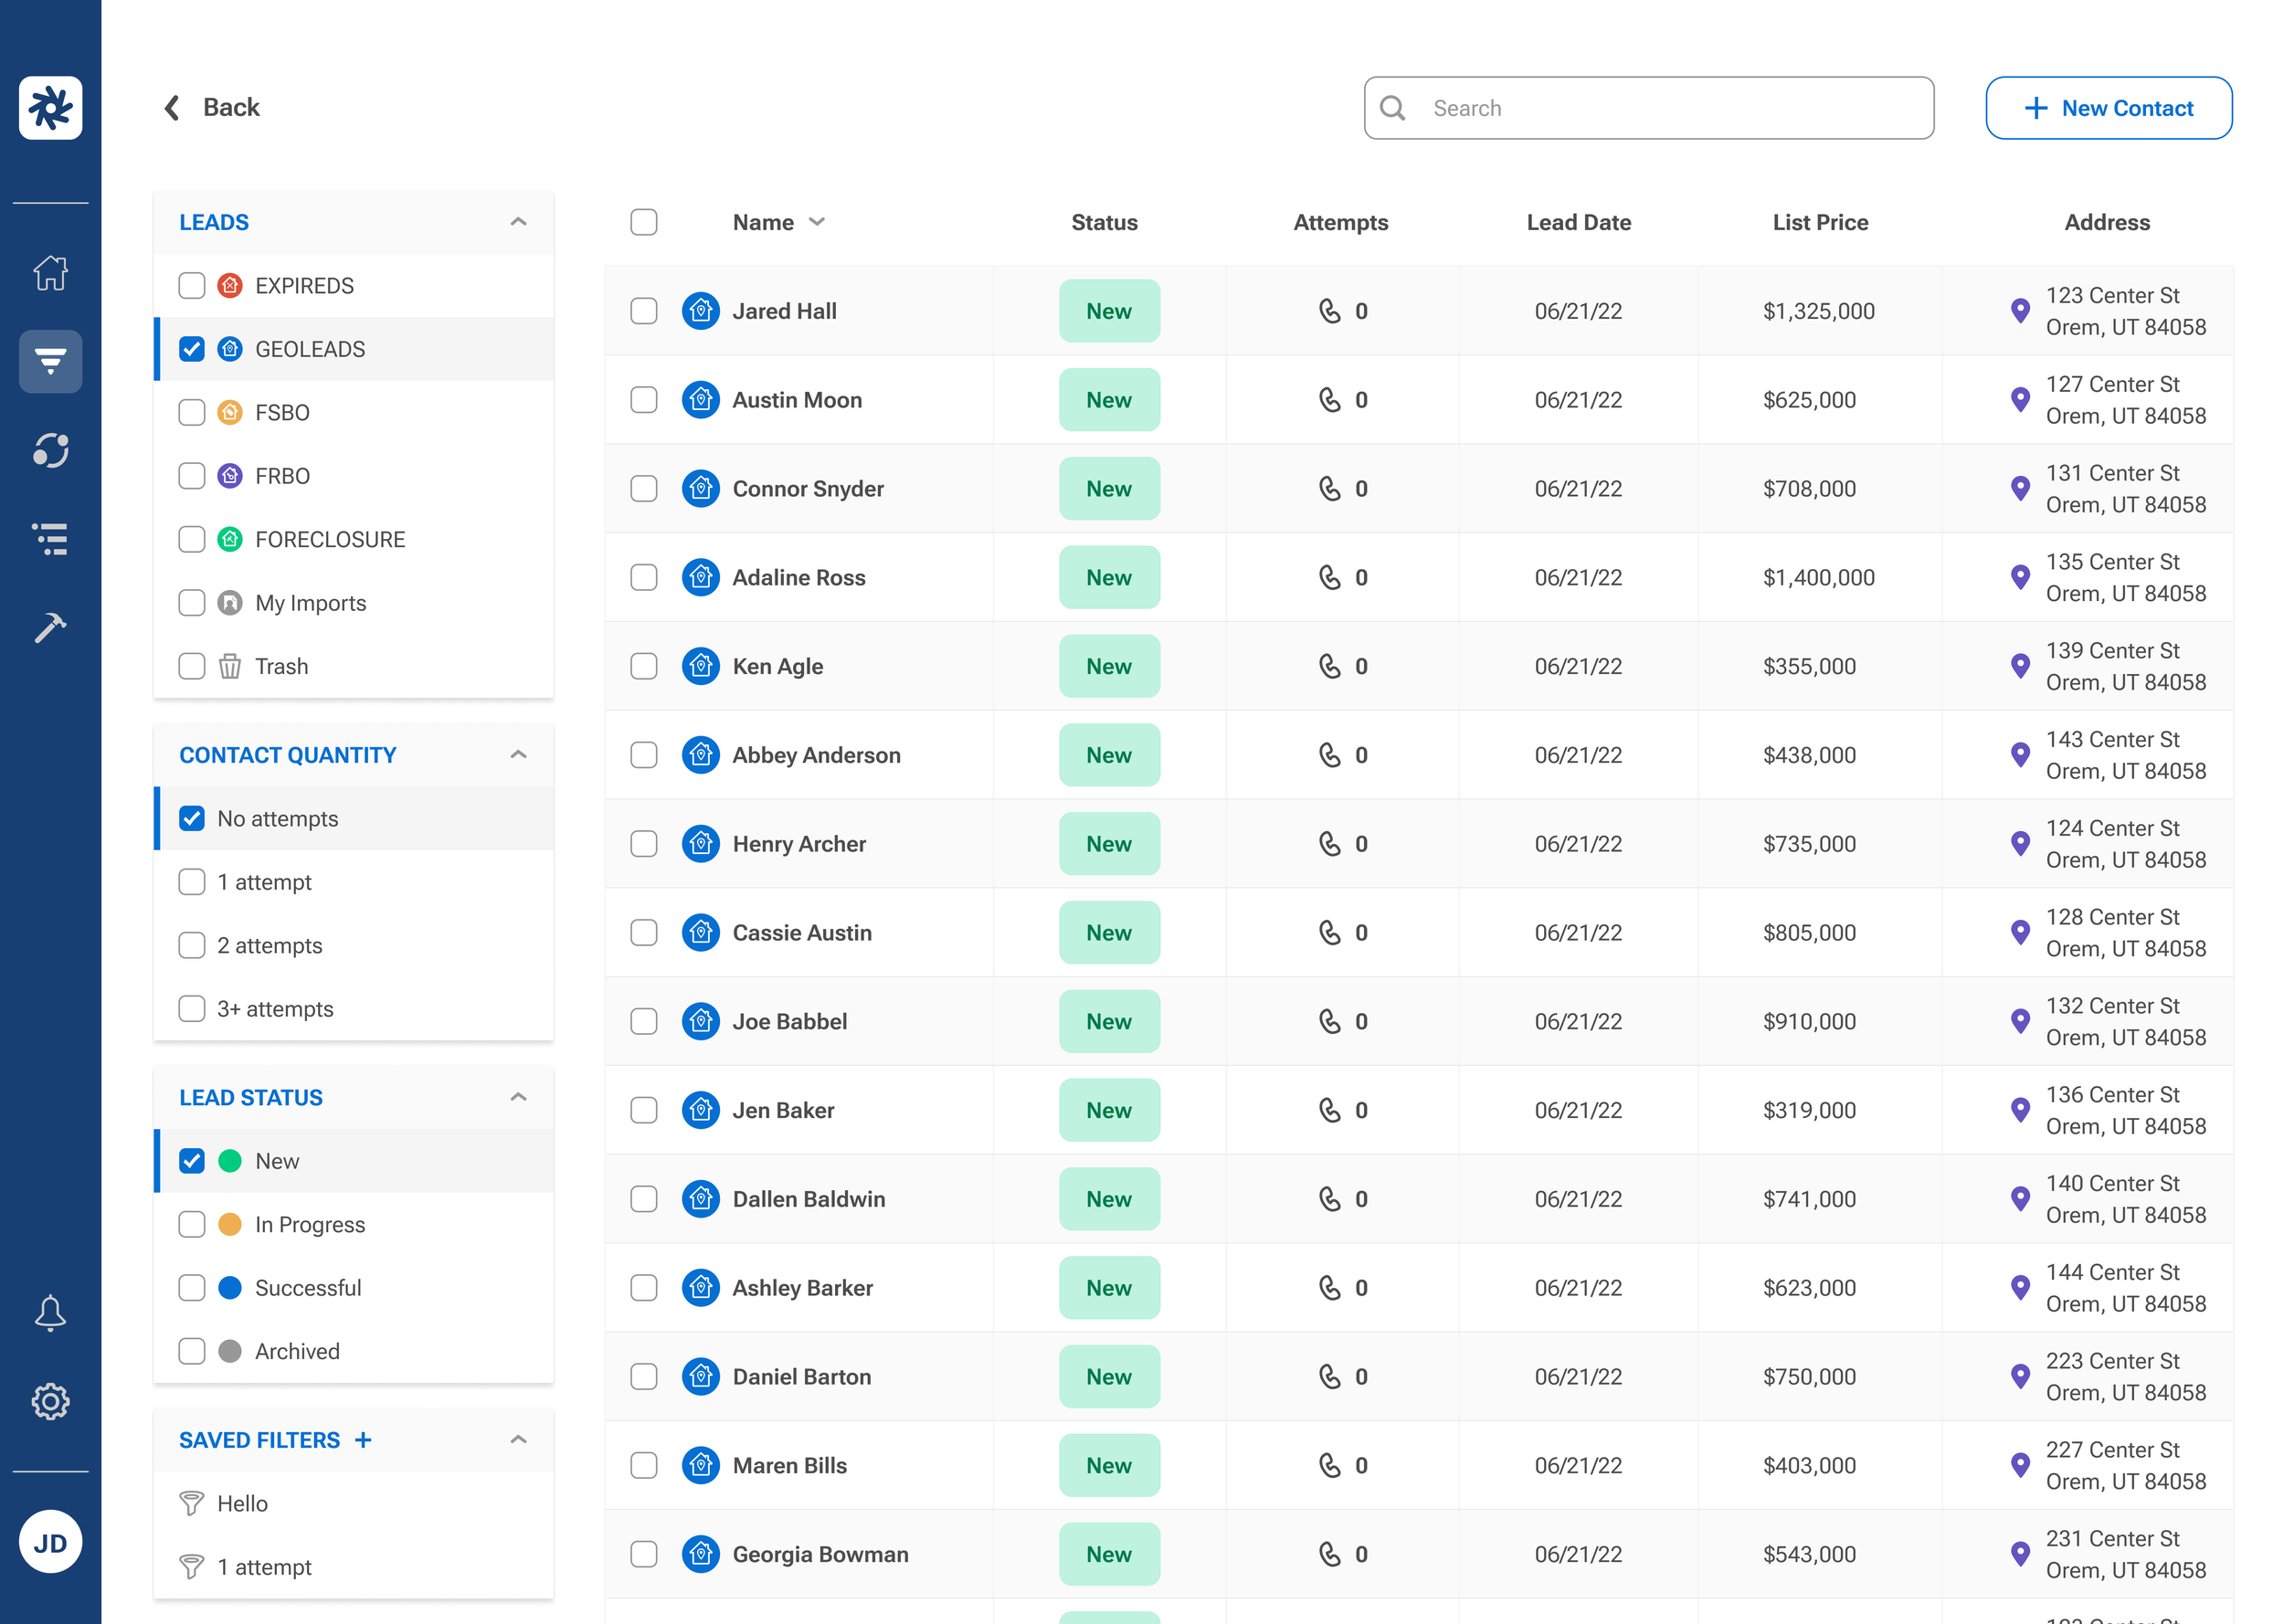Screen dimensions: 2284x1624
Task: Apply the saved filter named Hello
Action: pos(242,1503)
